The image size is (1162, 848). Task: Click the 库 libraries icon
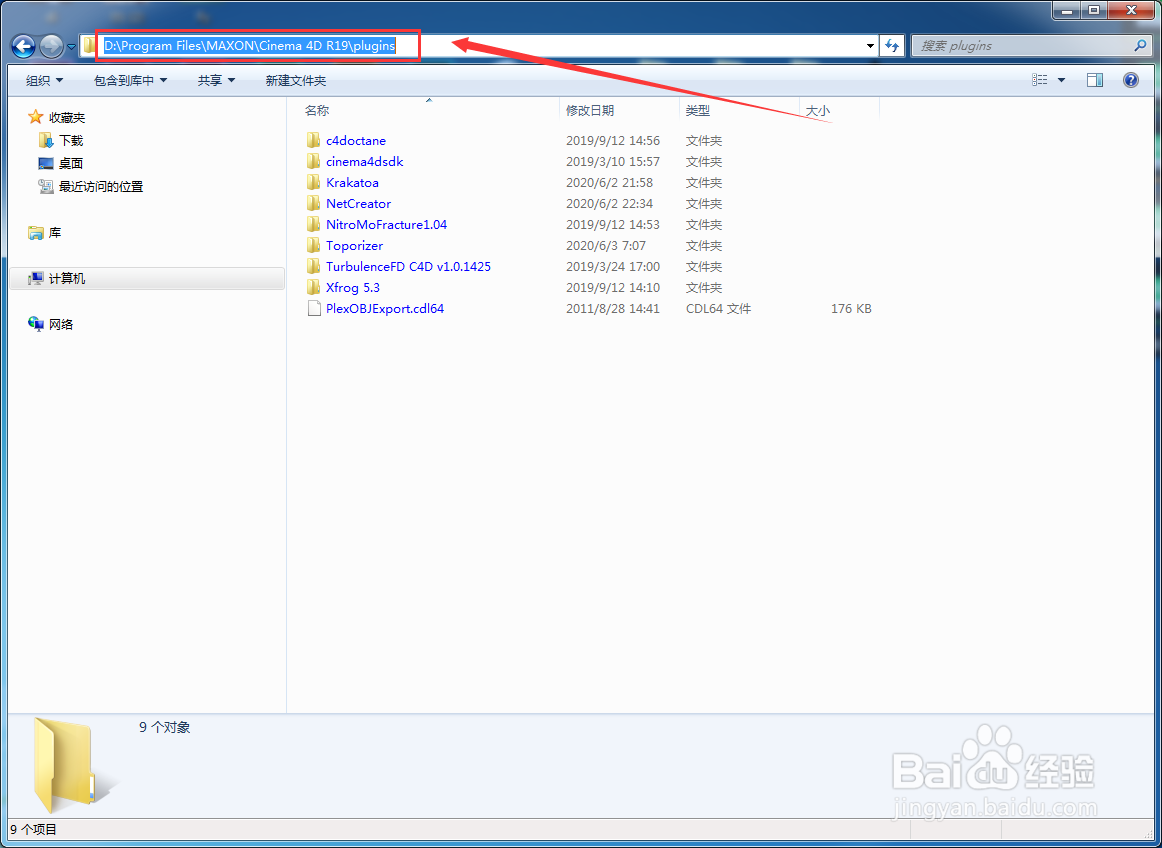tap(36, 233)
